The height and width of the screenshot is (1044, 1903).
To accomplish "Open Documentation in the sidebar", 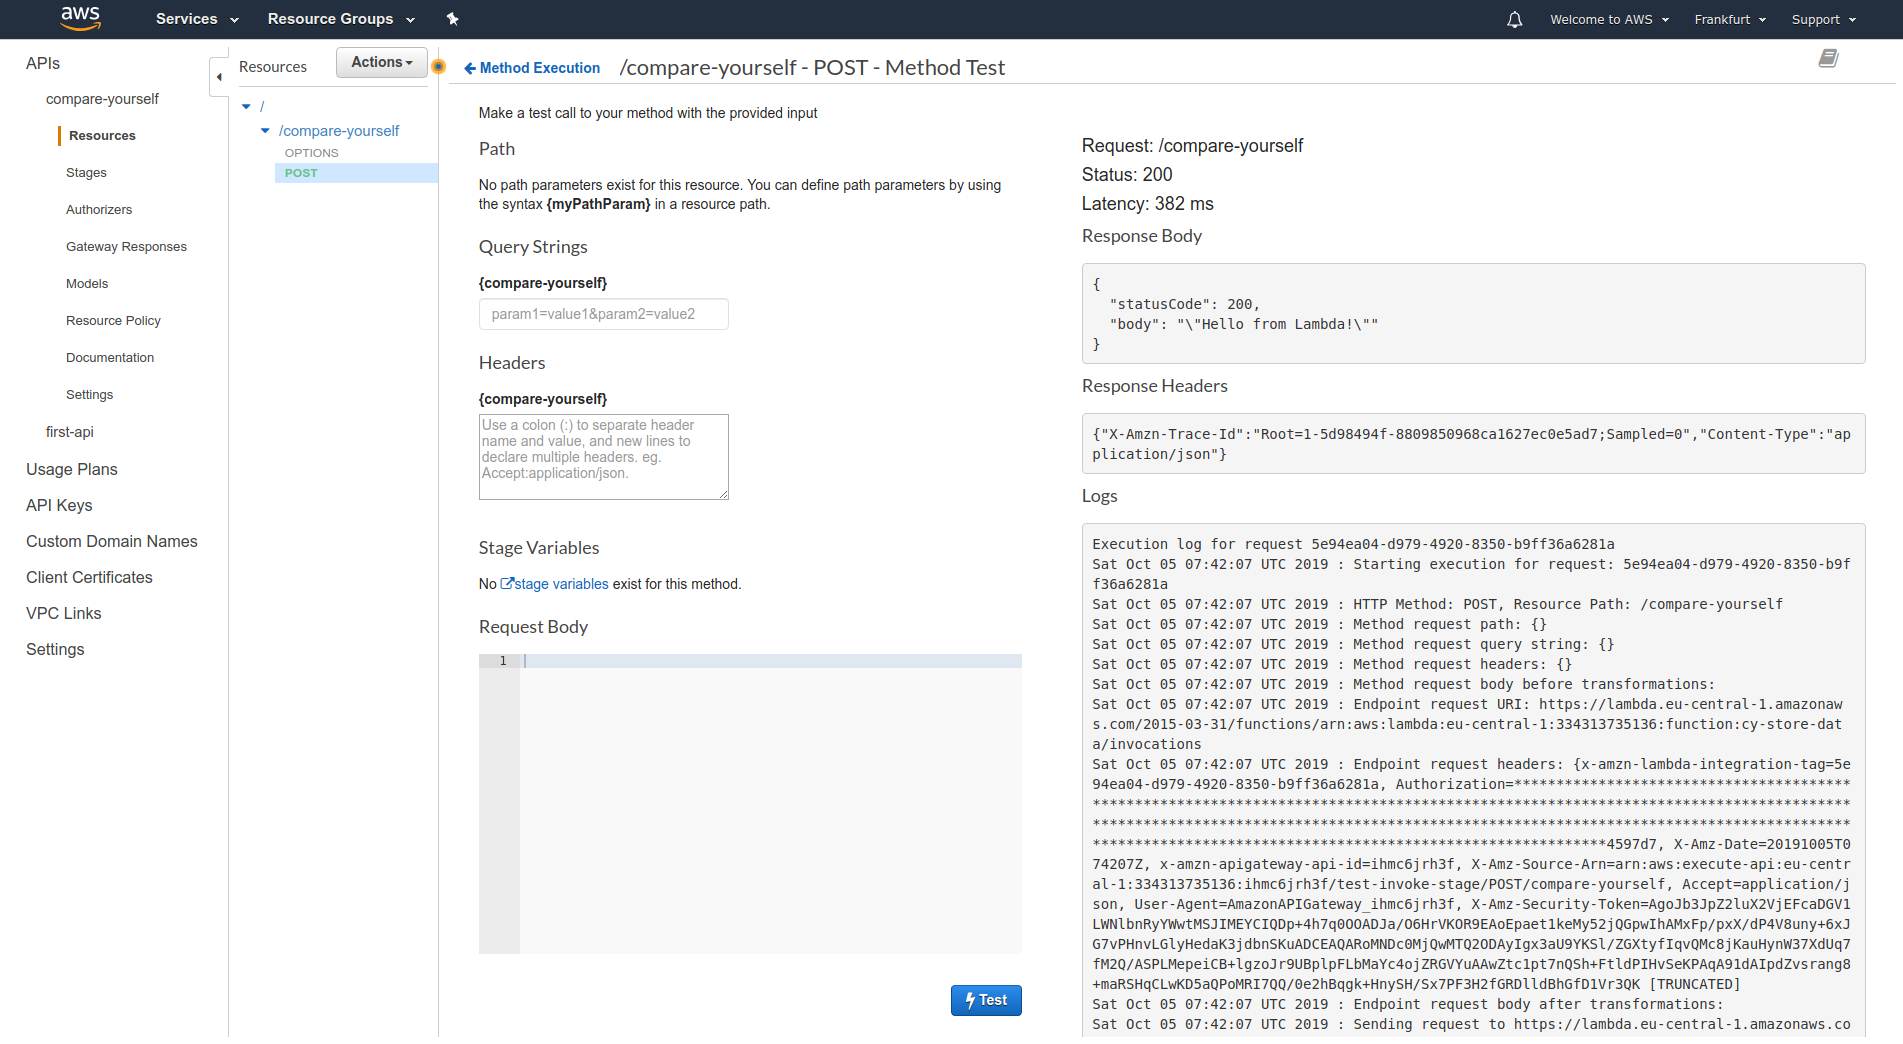I will [110, 358].
